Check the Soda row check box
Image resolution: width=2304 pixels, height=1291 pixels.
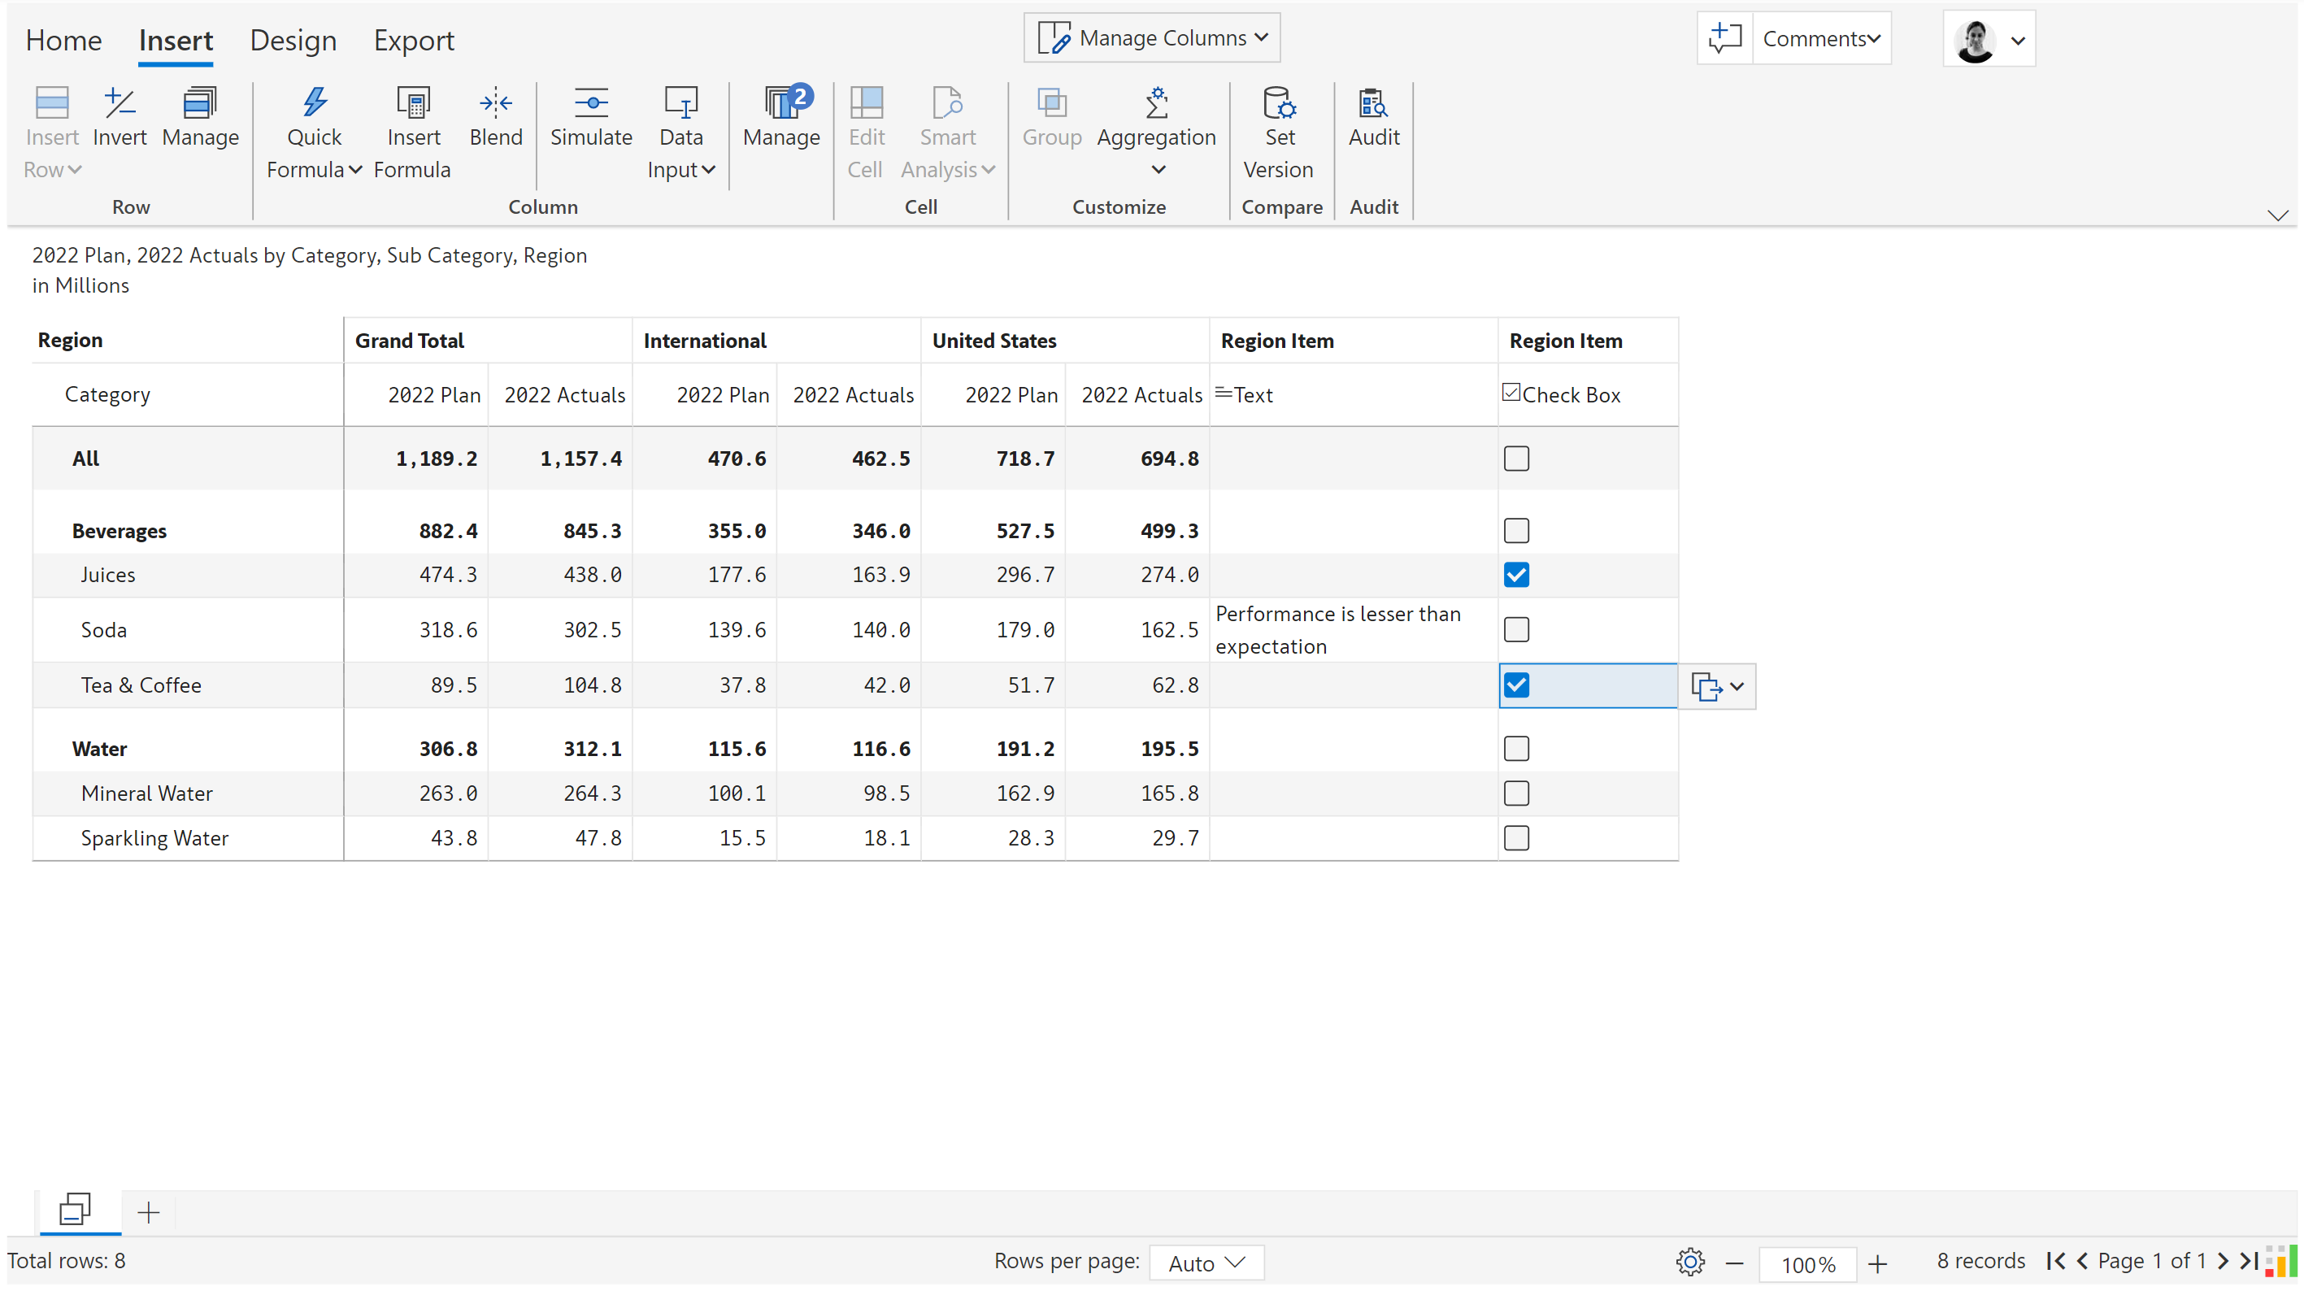1516,630
